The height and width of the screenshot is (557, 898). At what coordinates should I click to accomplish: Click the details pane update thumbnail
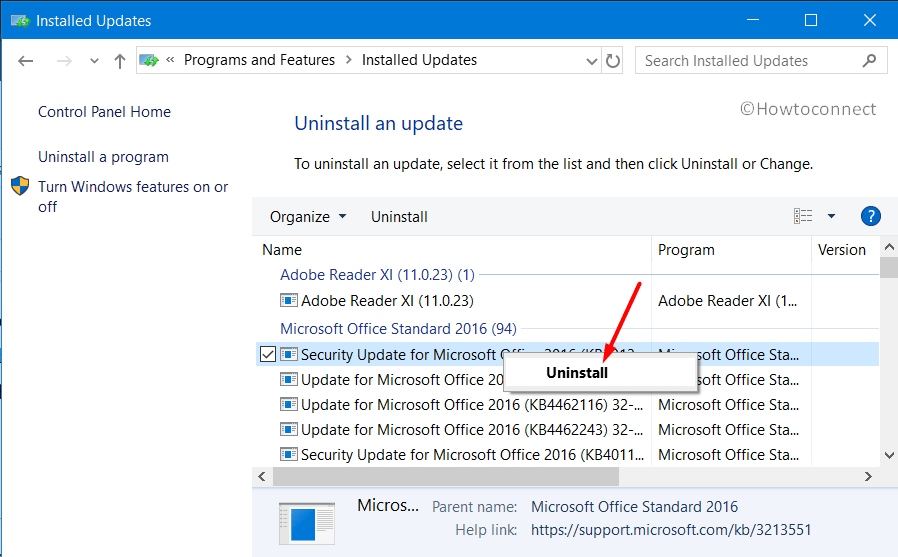pos(307,523)
